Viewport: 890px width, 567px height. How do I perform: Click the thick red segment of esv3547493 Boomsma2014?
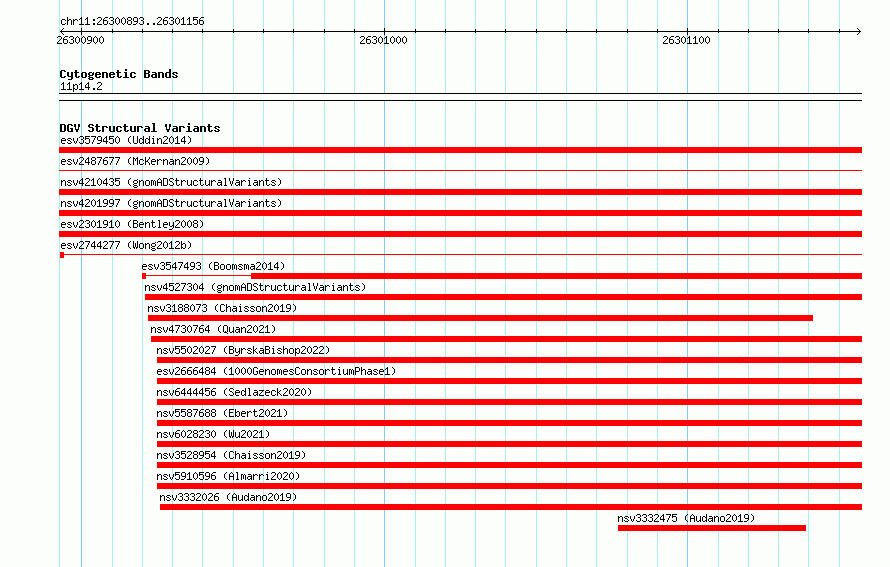(556, 276)
